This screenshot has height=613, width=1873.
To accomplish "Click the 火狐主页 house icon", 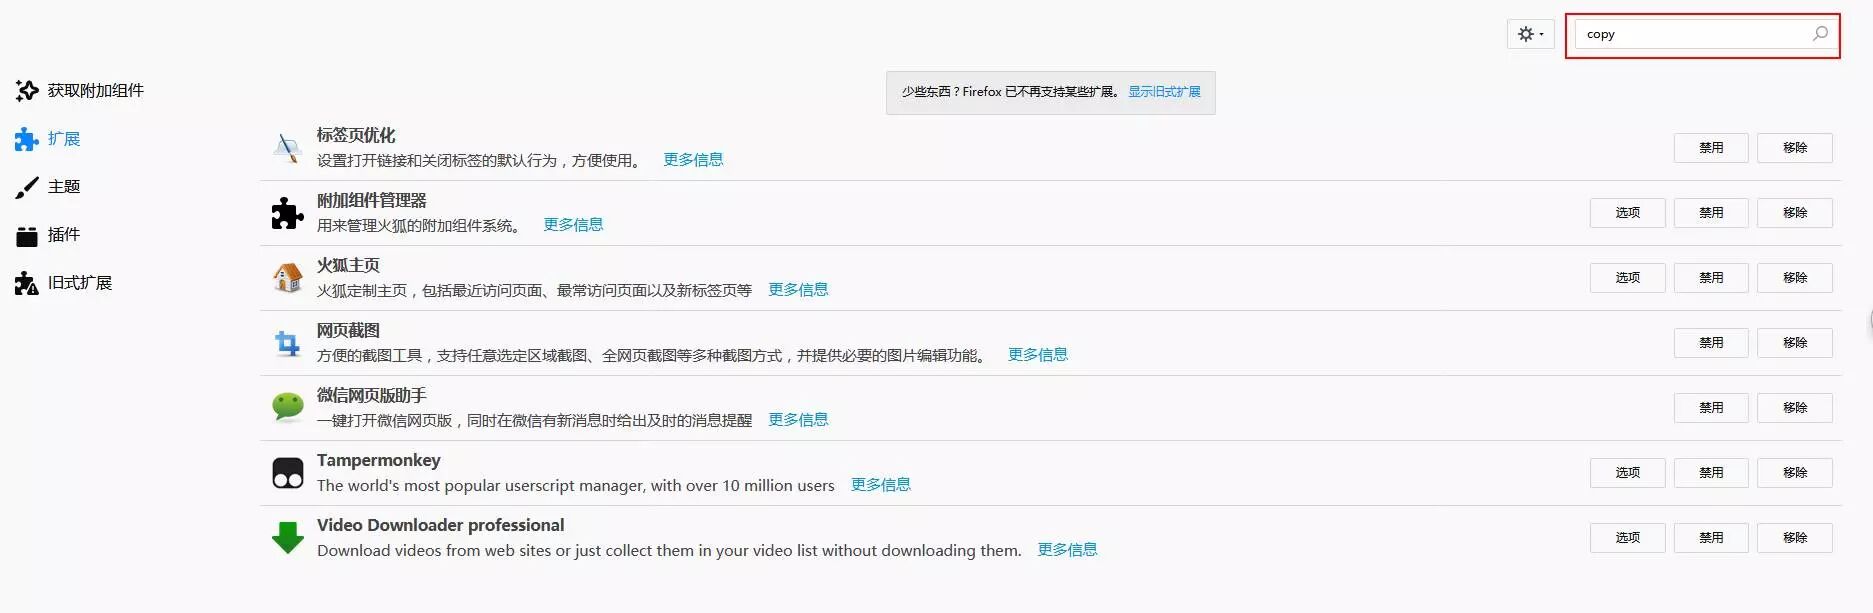I will [x=288, y=277].
